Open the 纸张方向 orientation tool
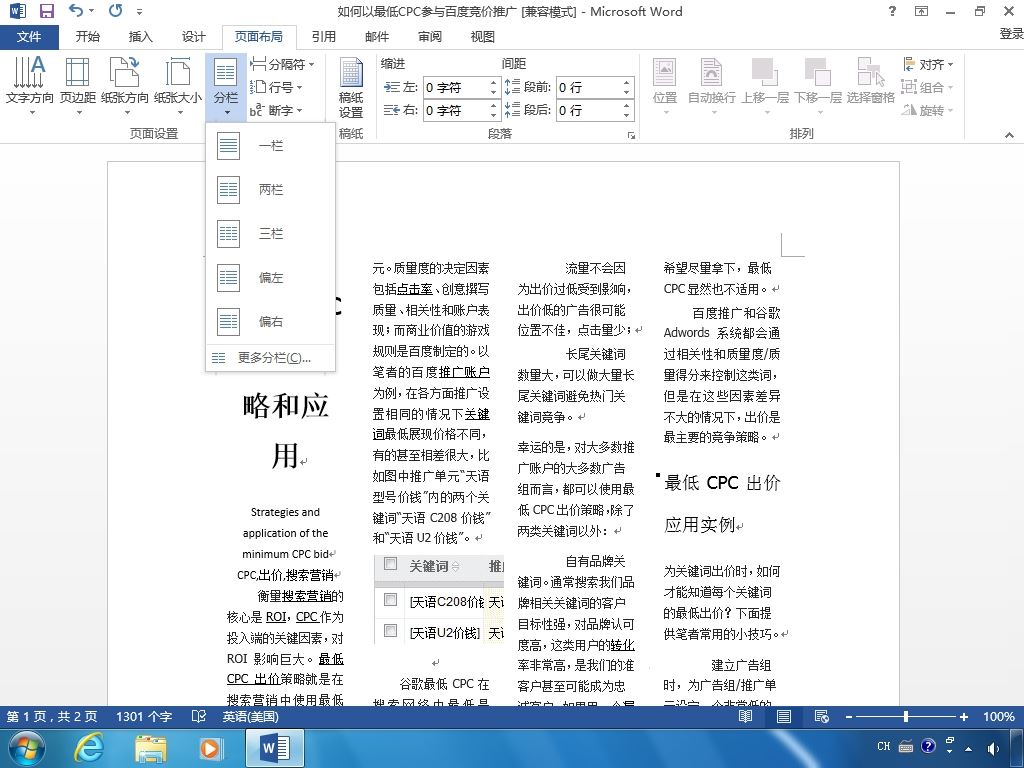Screen dimensions: 1024x768 (125, 86)
